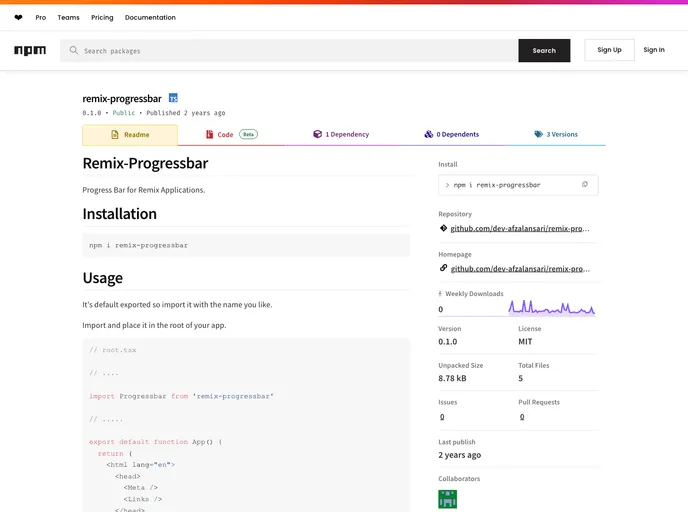The height and width of the screenshot is (512, 688).
Task: Click the Sign In link
Action: [654, 50]
